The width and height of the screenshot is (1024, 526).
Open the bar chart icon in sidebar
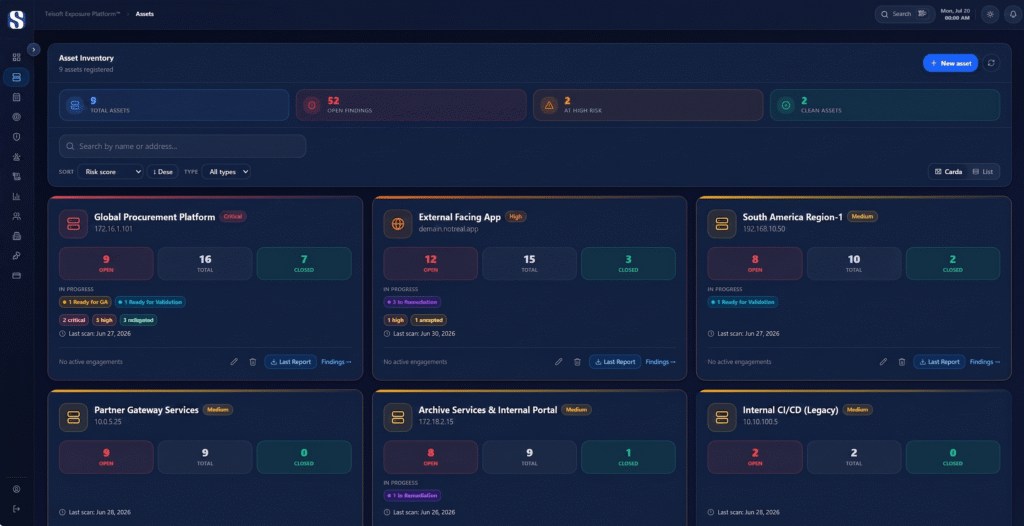[x=16, y=196]
